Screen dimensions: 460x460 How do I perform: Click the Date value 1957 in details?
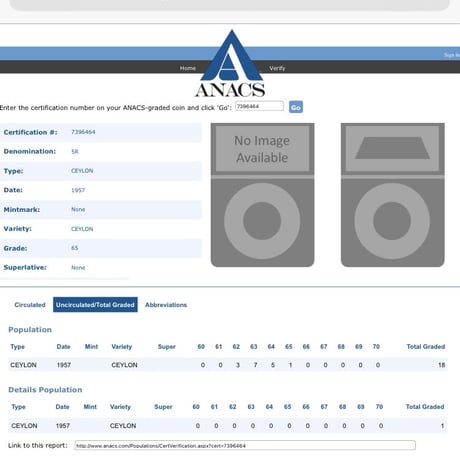pos(78,190)
